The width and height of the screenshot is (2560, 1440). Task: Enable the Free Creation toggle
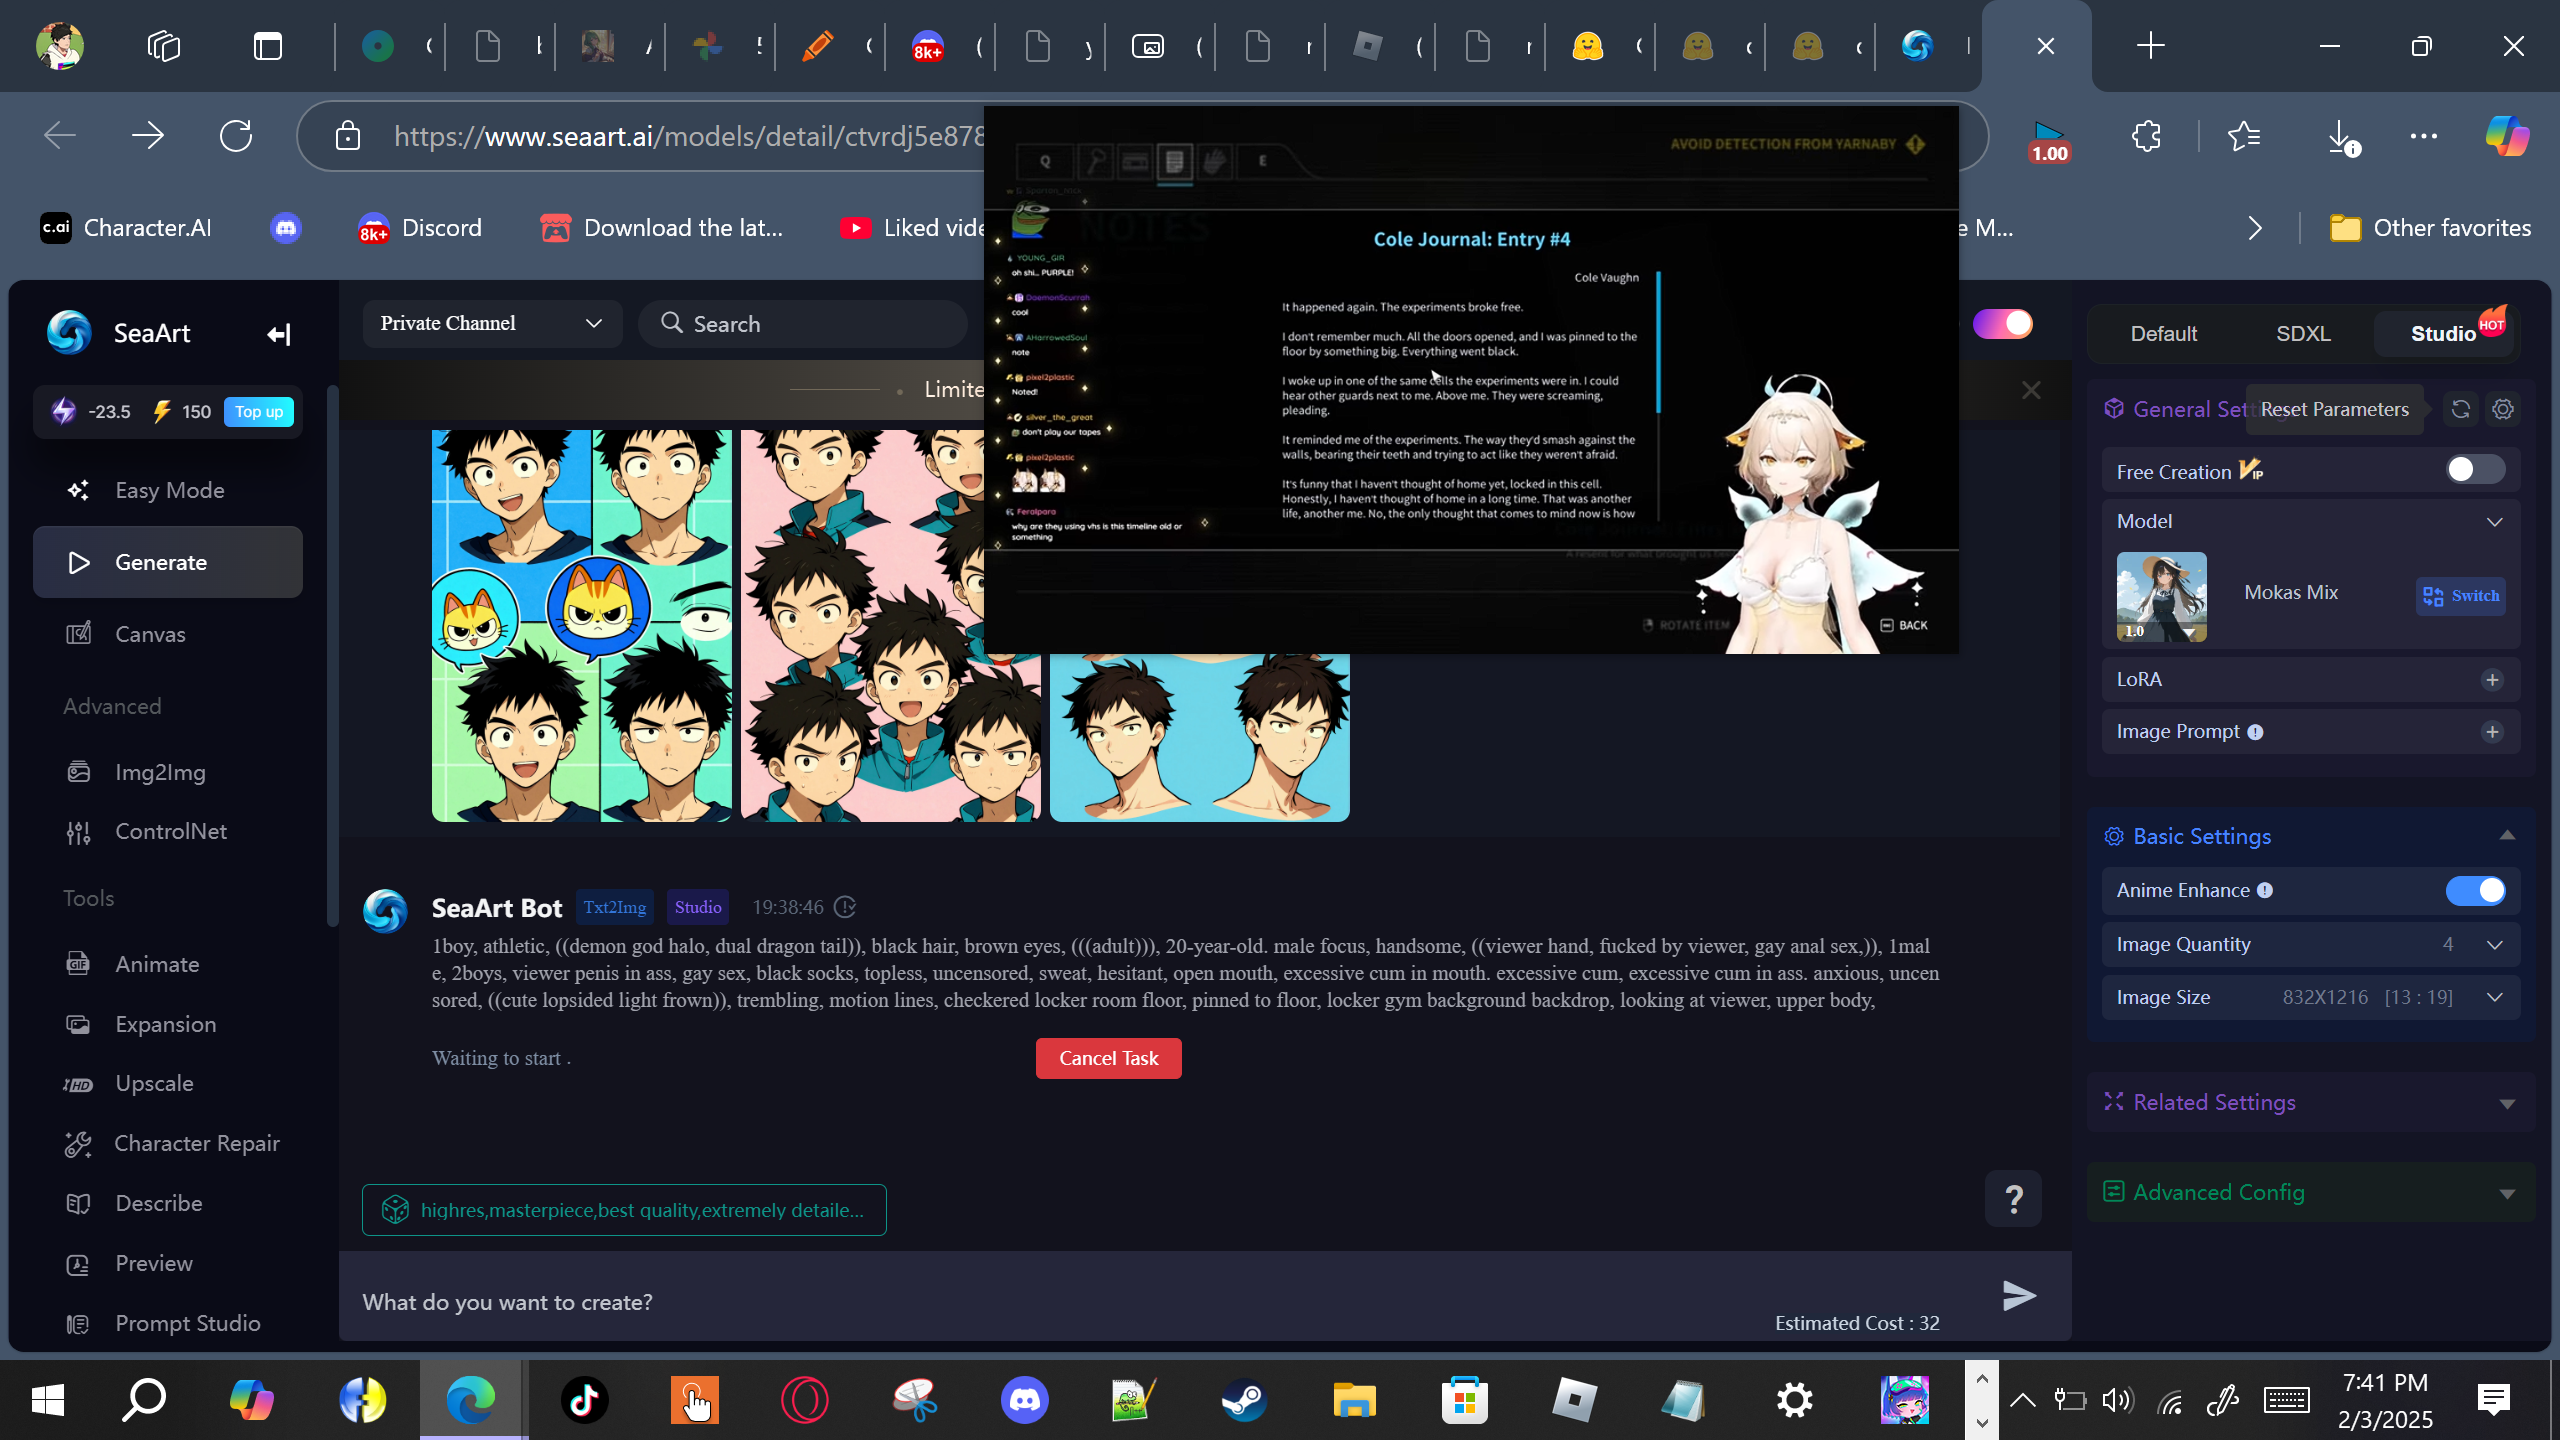[x=2475, y=470]
